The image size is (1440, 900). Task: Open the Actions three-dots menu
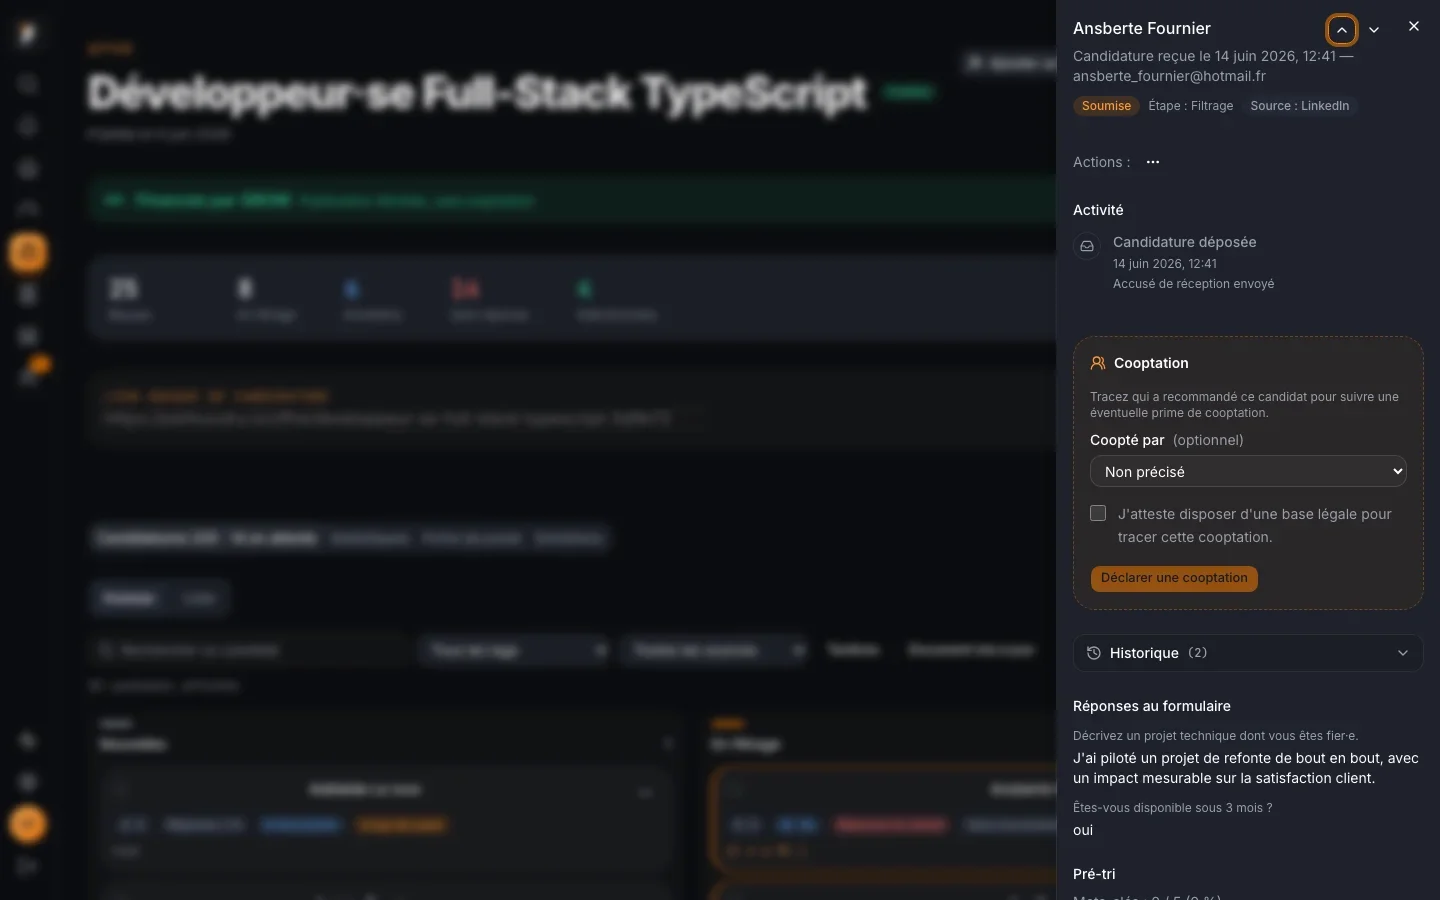1153,162
